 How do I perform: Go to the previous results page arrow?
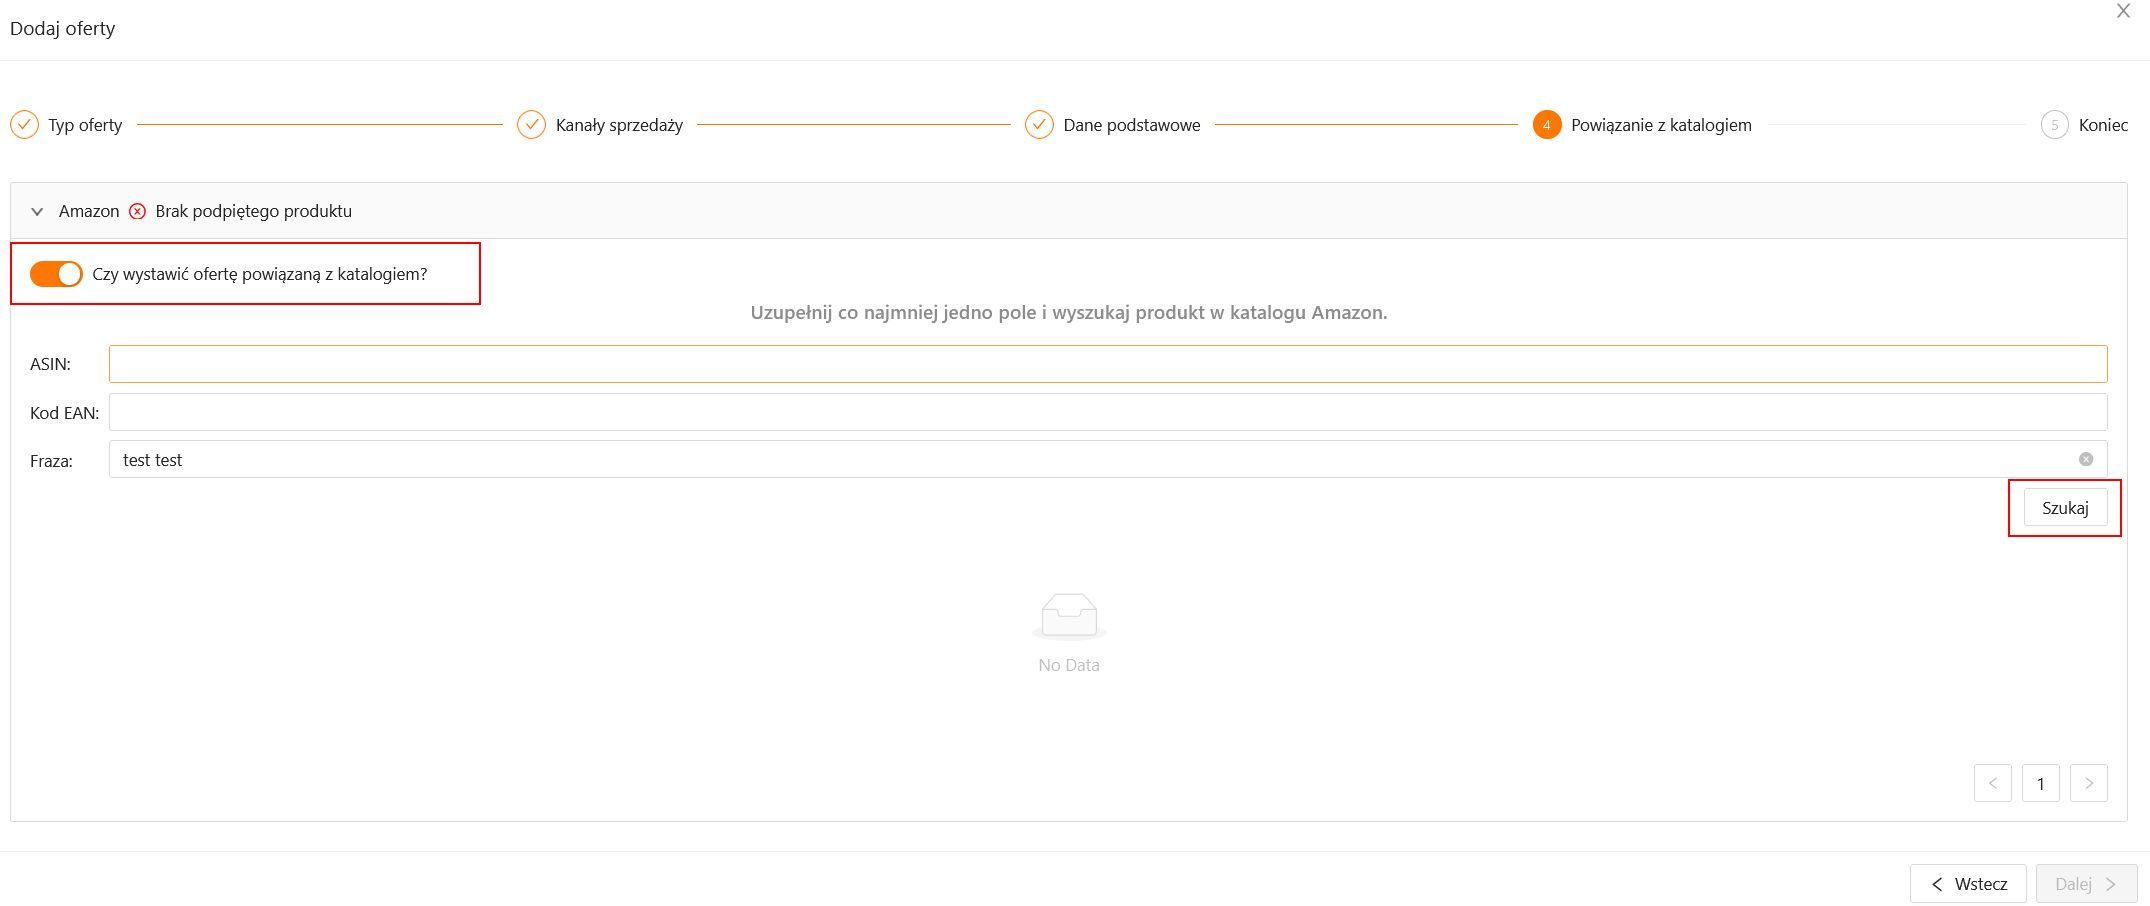pos(1992,783)
